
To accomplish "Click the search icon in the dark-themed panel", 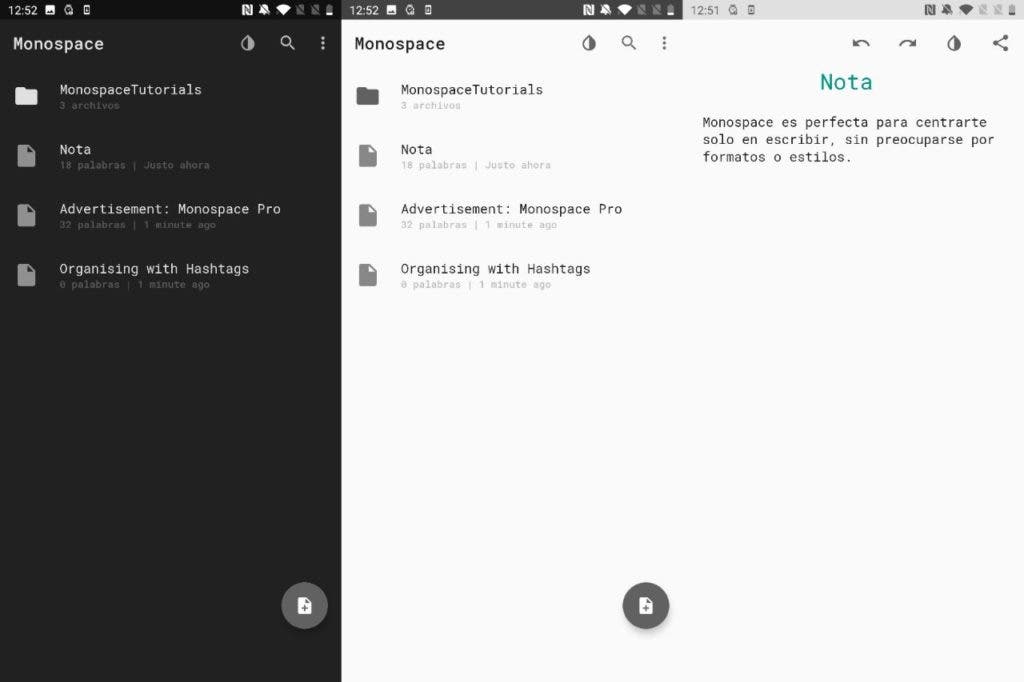I will click(x=287, y=43).
